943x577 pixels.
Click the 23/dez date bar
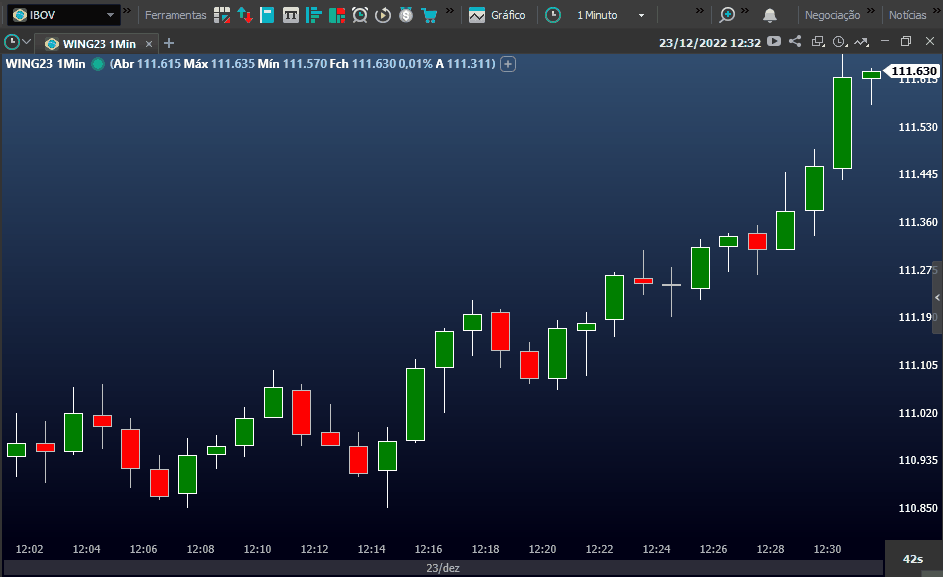pos(443,568)
